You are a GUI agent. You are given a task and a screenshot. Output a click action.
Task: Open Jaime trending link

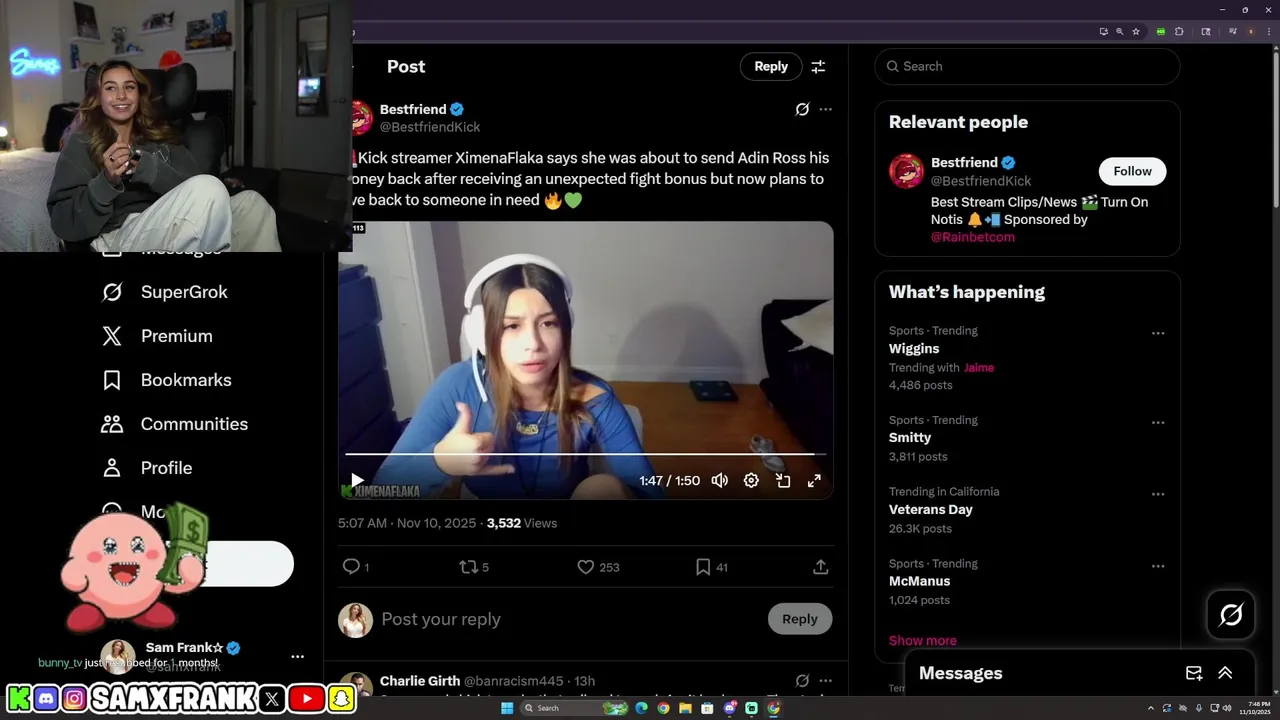[x=979, y=367]
